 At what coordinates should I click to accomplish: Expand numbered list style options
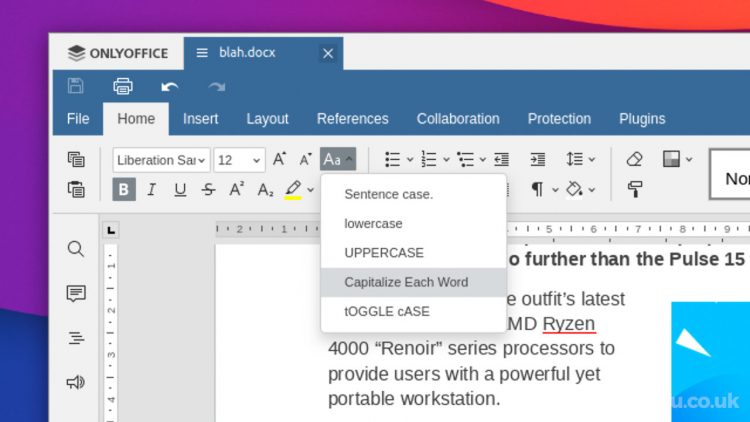(x=446, y=159)
